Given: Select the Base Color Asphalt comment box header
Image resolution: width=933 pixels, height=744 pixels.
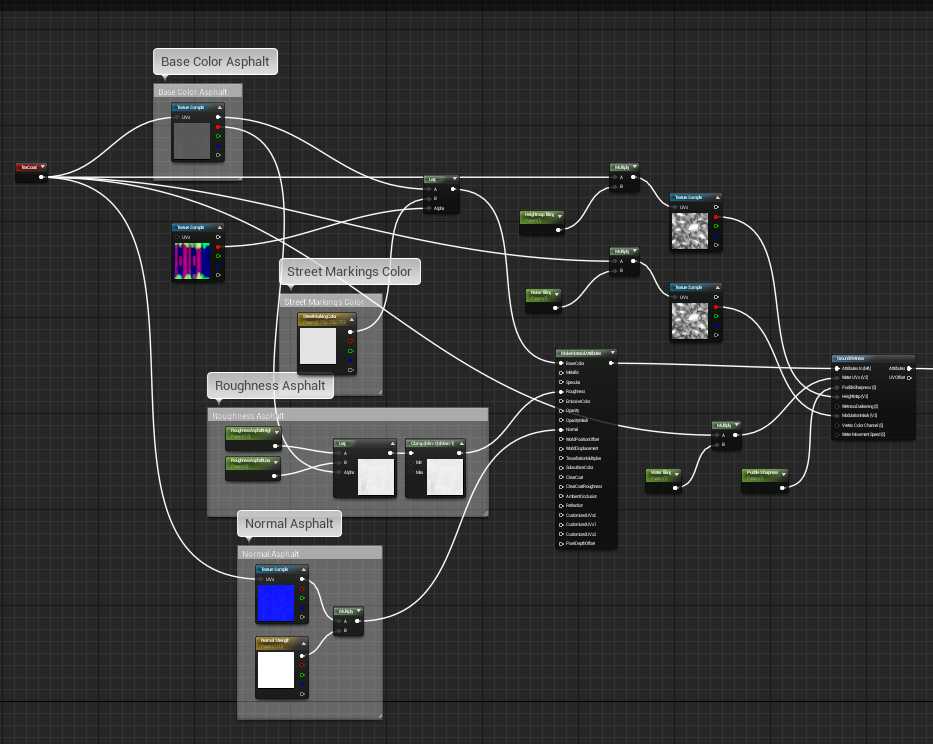Looking at the screenshot, I should (198, 92).
